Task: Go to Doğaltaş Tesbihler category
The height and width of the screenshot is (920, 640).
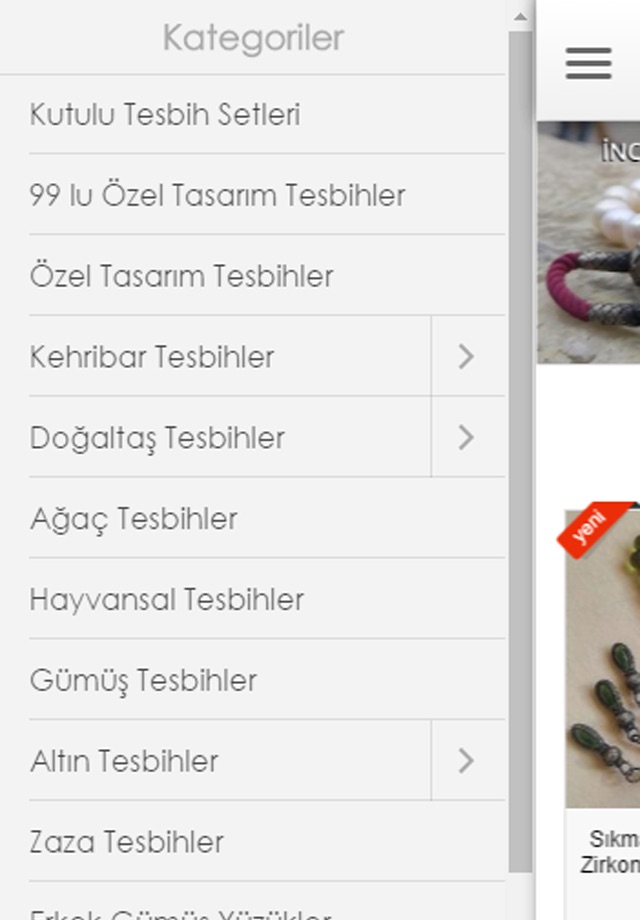Action: (230, 437)
